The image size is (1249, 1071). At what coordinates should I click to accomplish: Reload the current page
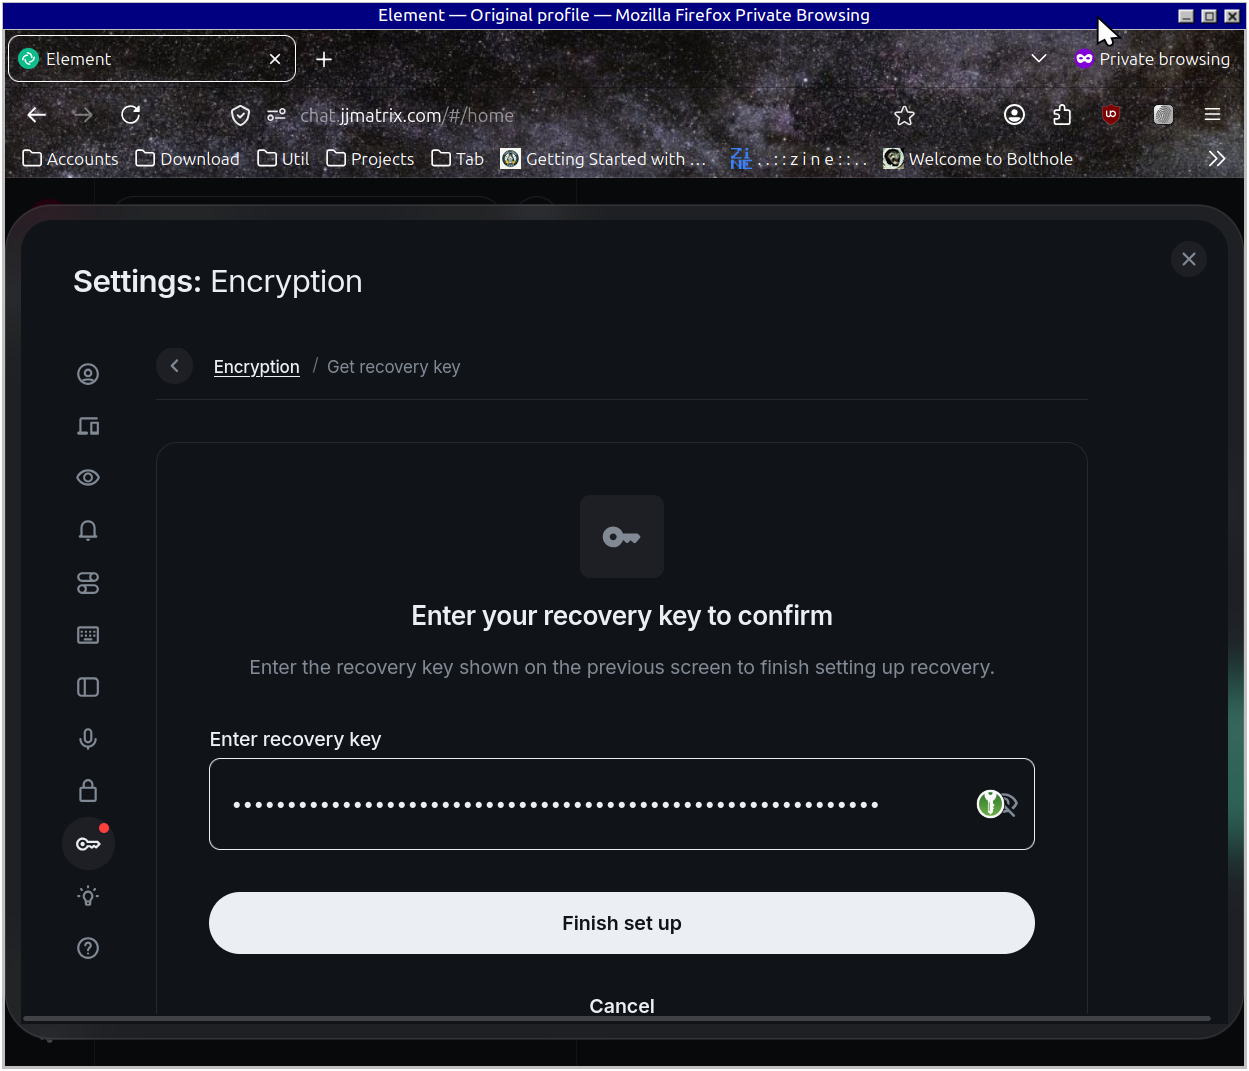[131, 115]
